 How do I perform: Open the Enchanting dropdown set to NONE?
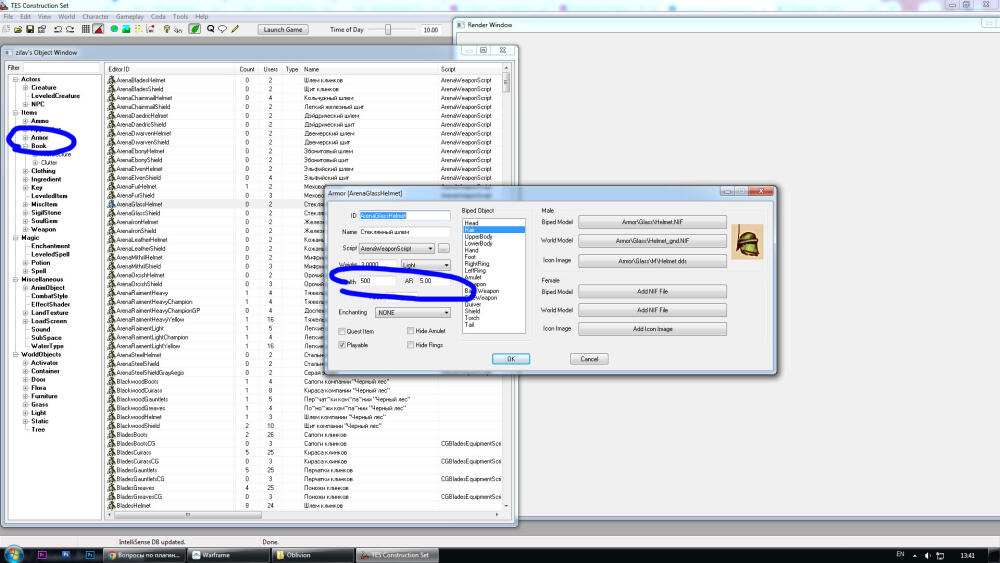point(413,312)
